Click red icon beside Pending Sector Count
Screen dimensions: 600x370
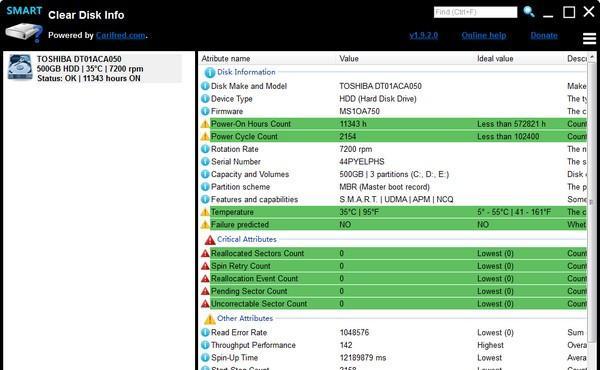205,291
